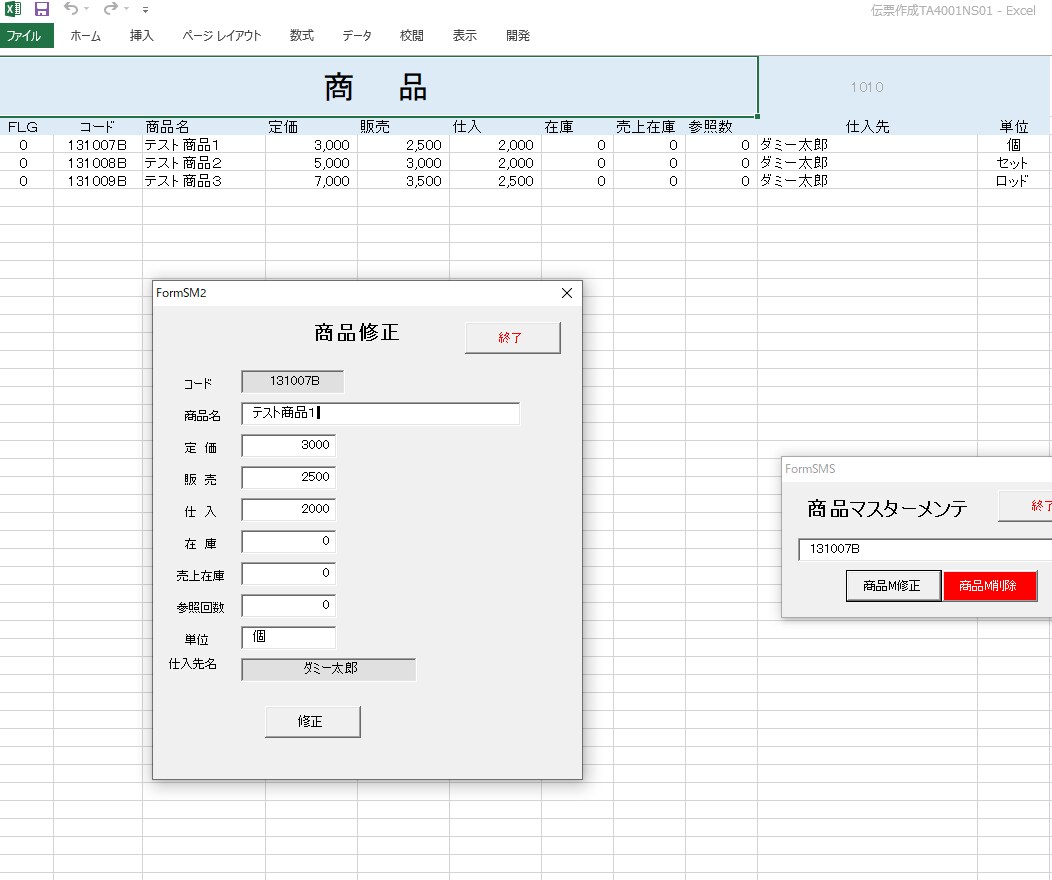Image resolution: width=1052 pixels, height=880 pixels.
Task: Select the 在庫 header cell in sheet
Action: (577, 127)
